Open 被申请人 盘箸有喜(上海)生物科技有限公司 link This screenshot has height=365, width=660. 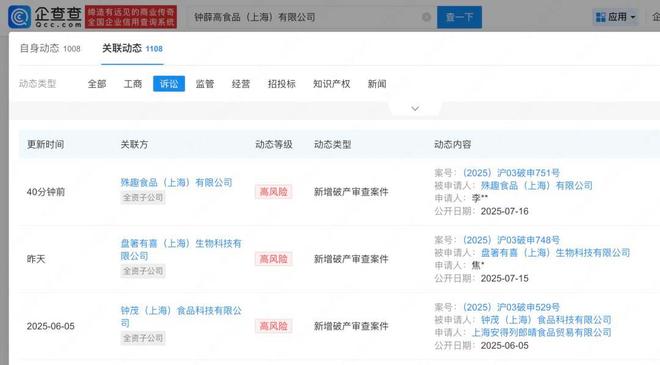tap(556, 253)
